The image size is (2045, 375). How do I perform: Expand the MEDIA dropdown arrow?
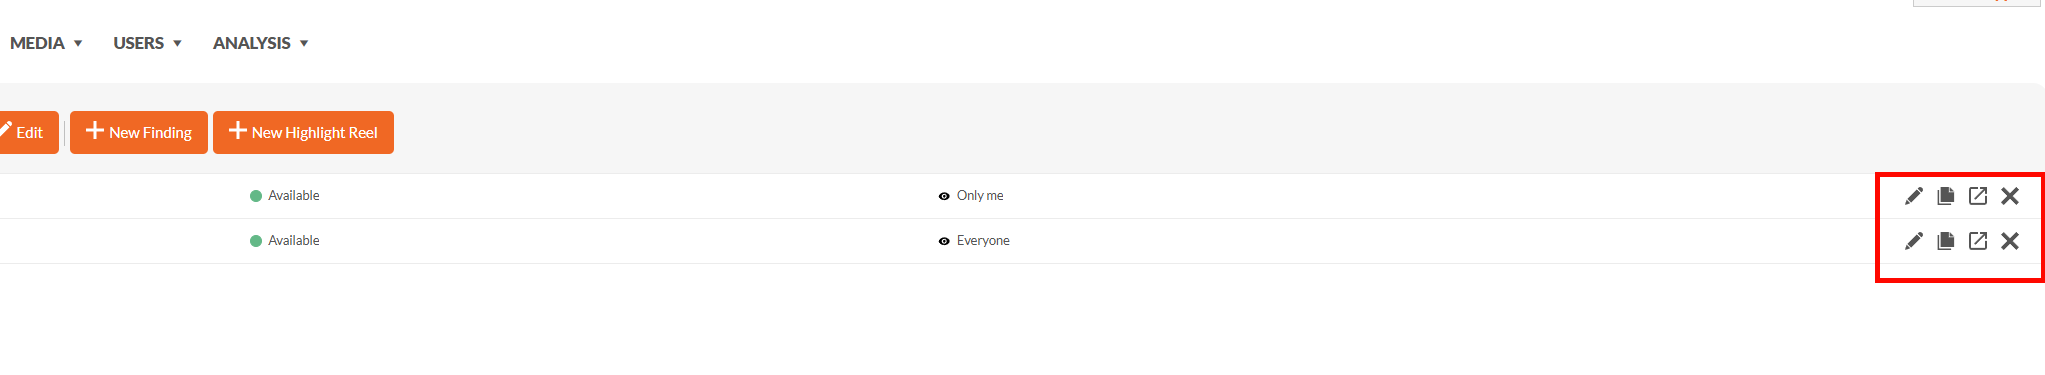pos(78,44)
